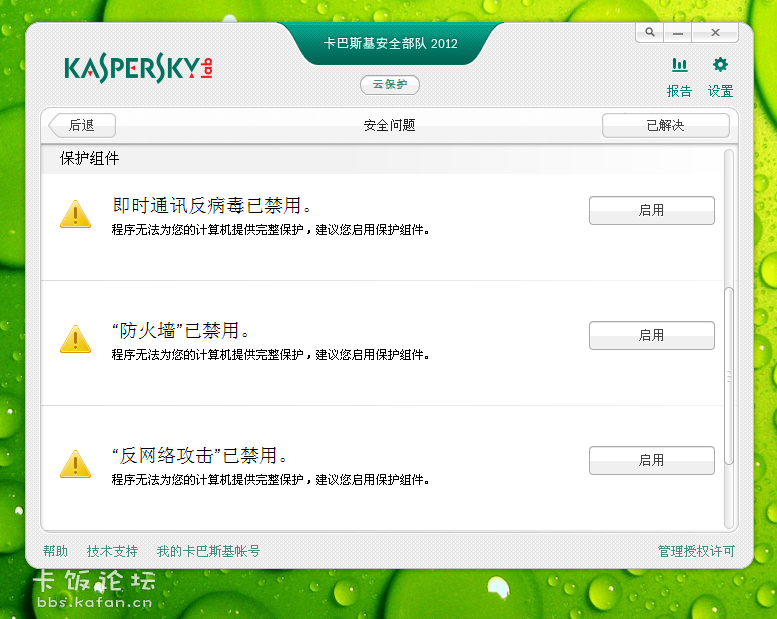Open the 报告 reports icon

679,65
